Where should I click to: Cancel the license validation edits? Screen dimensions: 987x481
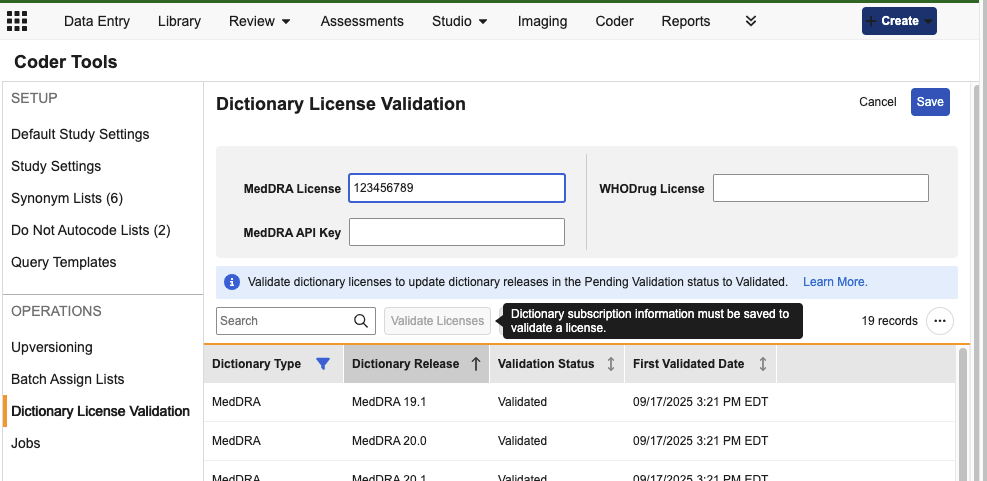pyautogui.click(x=877, y=102)
